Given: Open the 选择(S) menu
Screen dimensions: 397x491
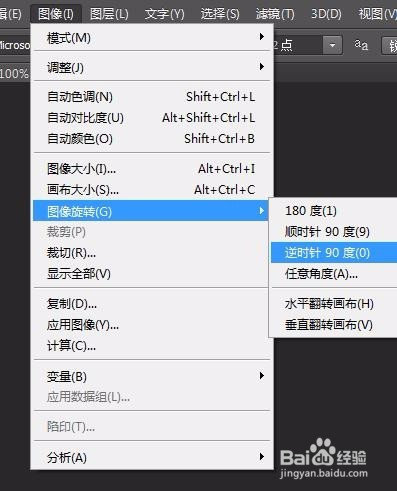Looking at the screenshot, I should point(220,14).
